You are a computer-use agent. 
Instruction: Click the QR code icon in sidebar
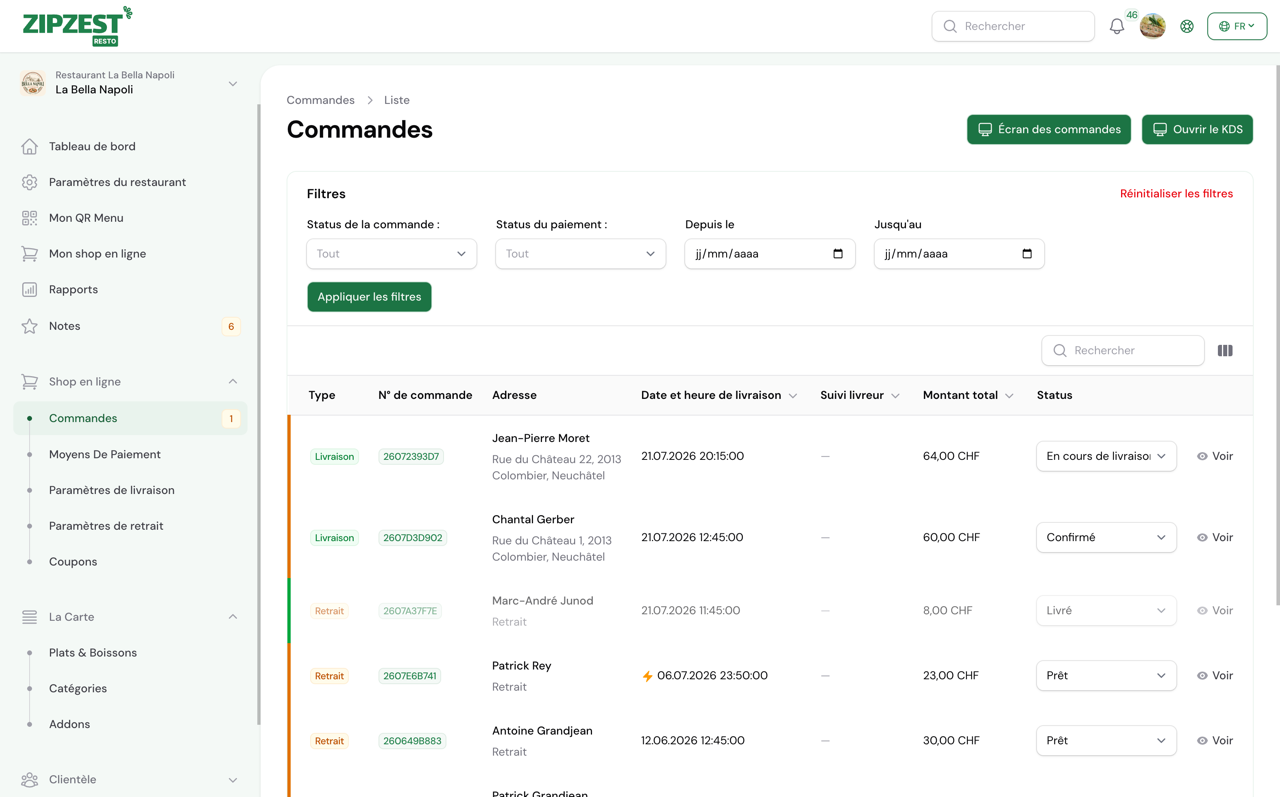(29, 218)
